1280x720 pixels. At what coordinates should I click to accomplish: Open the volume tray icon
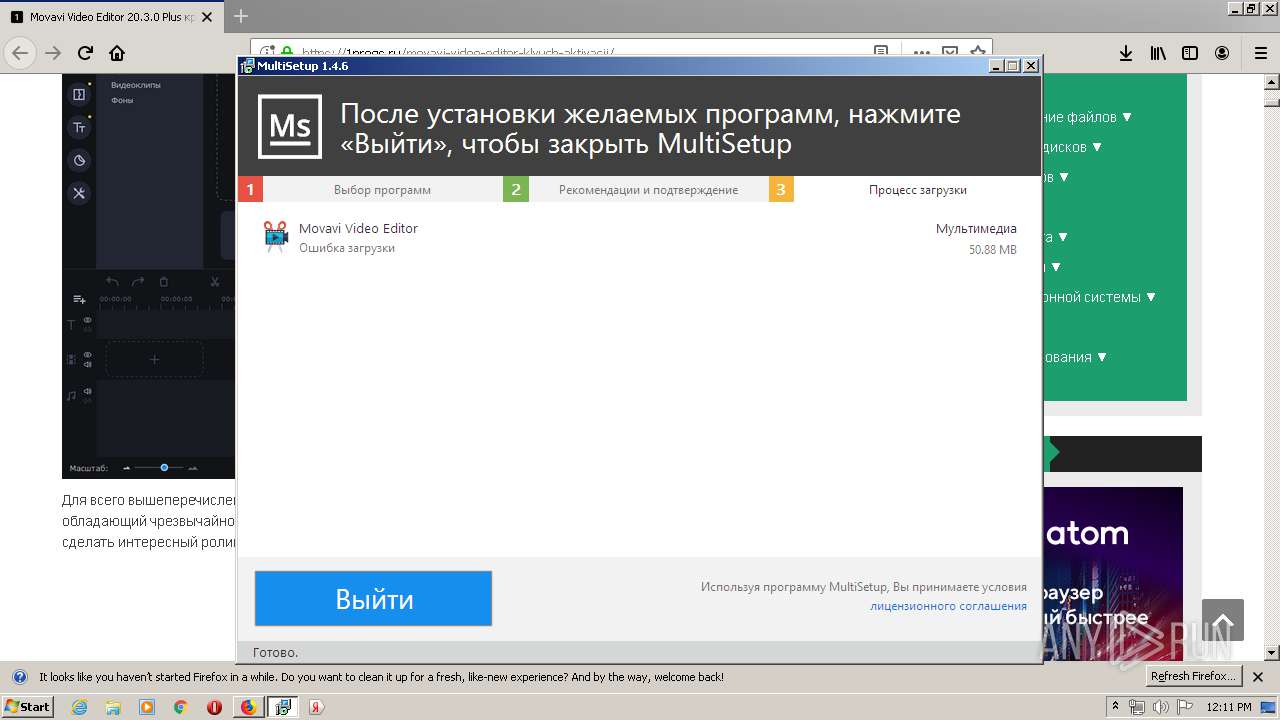point(1161,707)
